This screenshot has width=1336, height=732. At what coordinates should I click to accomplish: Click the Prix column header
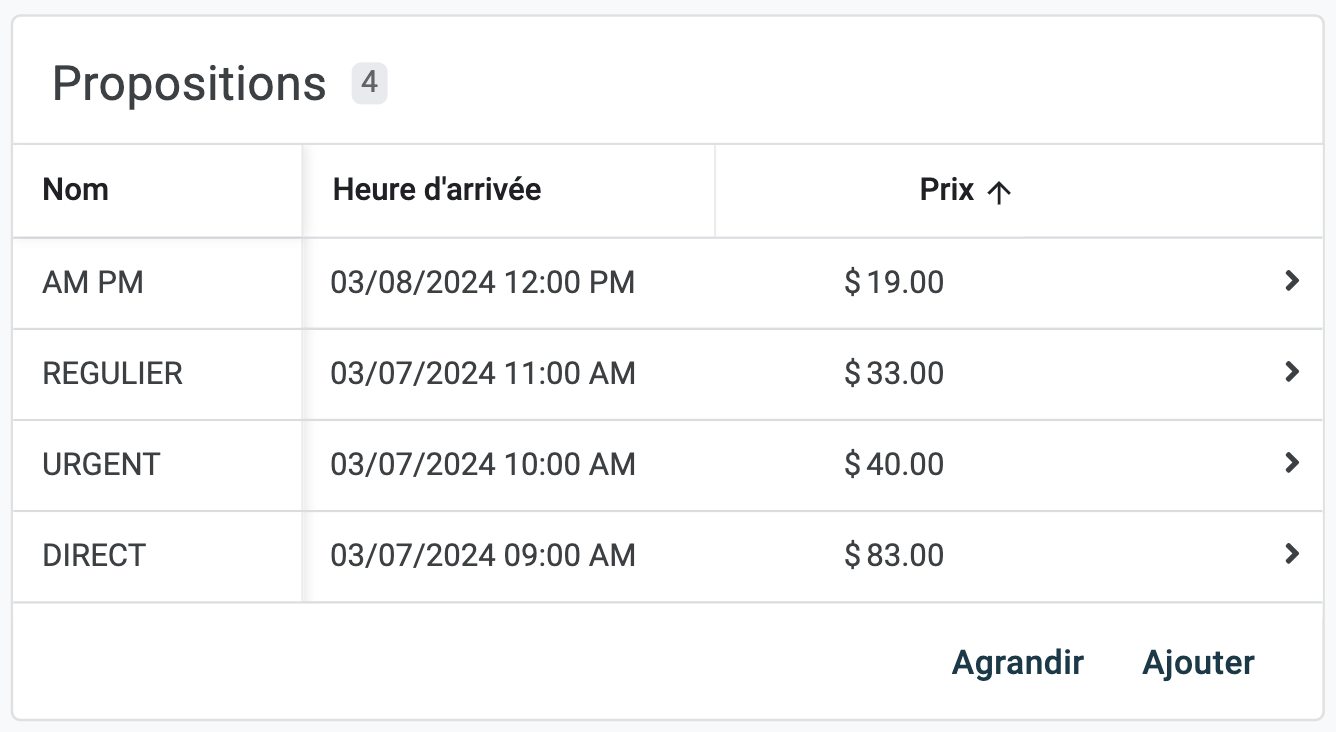pos(947,190)
